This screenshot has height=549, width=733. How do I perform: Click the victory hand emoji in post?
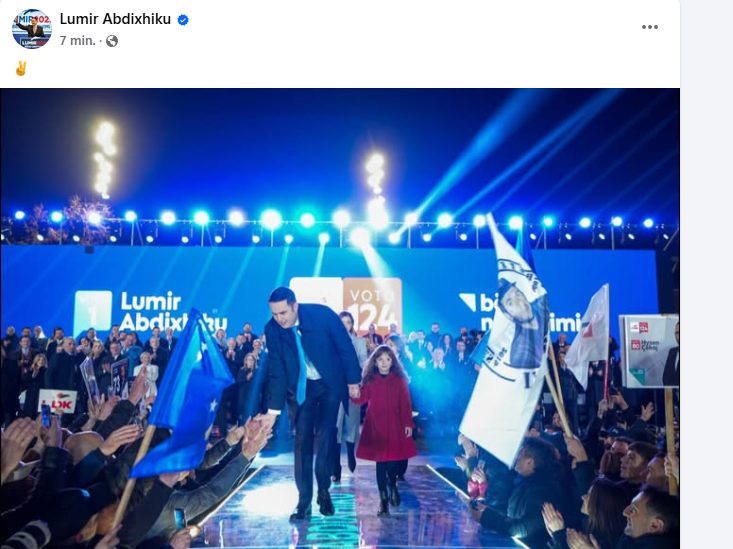[x=21, y=68]
